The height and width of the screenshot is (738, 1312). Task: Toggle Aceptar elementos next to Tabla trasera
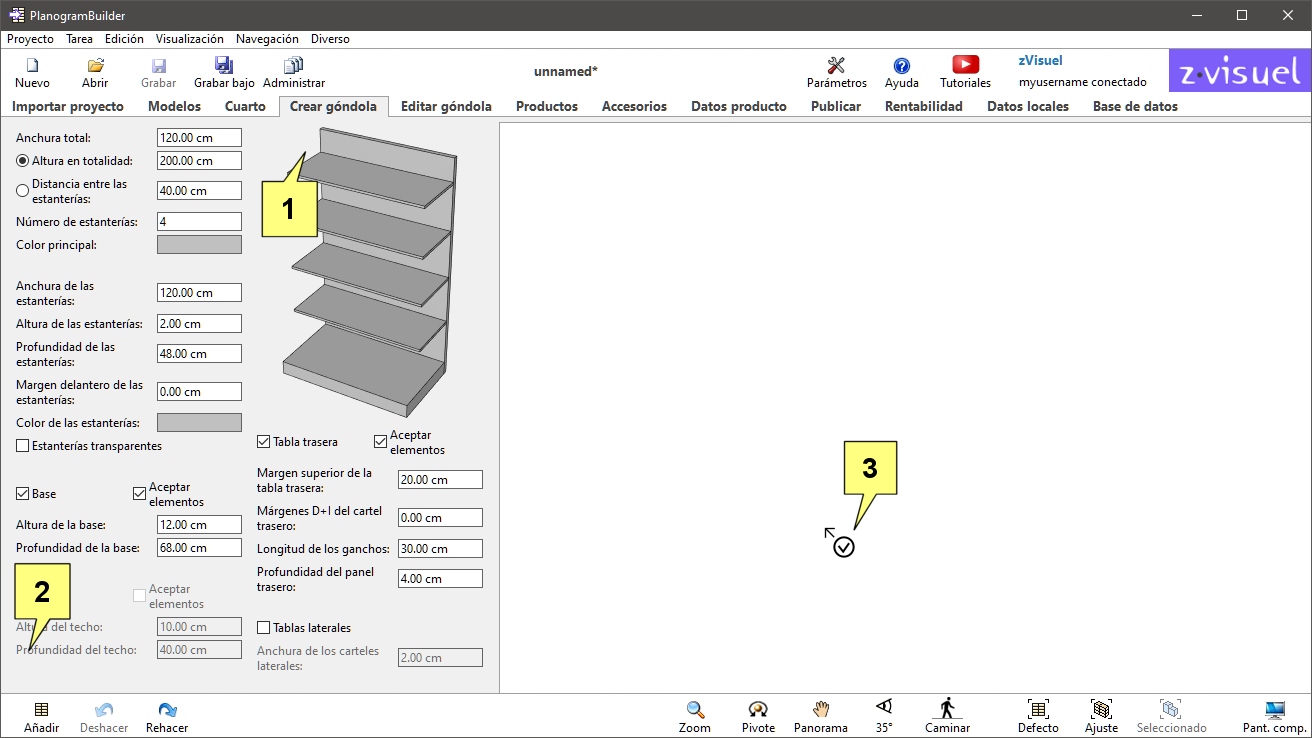pos(381,442)
